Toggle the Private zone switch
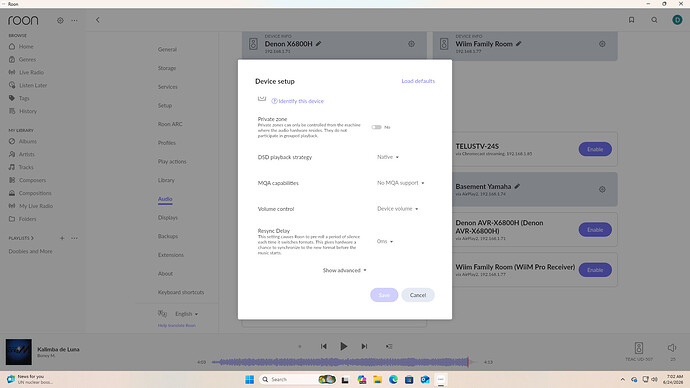This screenshot has width=690, height=388. click(376, 127)
